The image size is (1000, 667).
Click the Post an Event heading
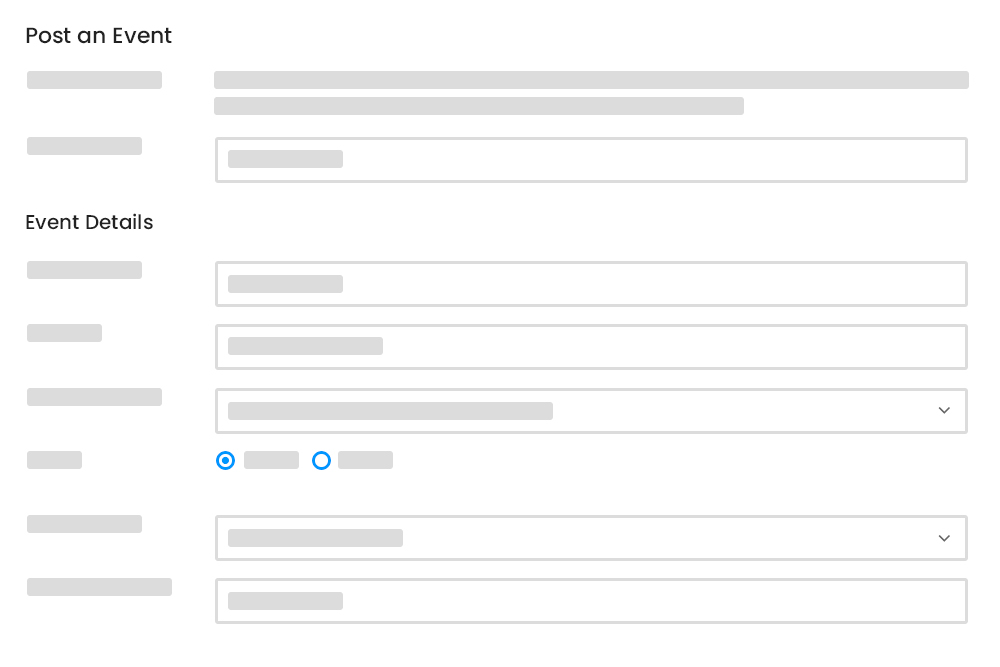pyautogui.click(x=98, y=36)
